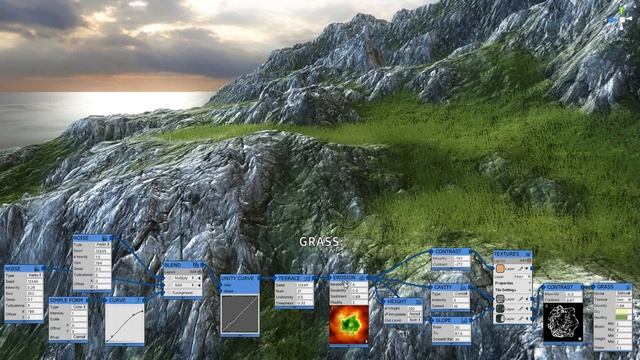
Task: Click the add layer icon in Blend Layers row
Action: [199, 272]
